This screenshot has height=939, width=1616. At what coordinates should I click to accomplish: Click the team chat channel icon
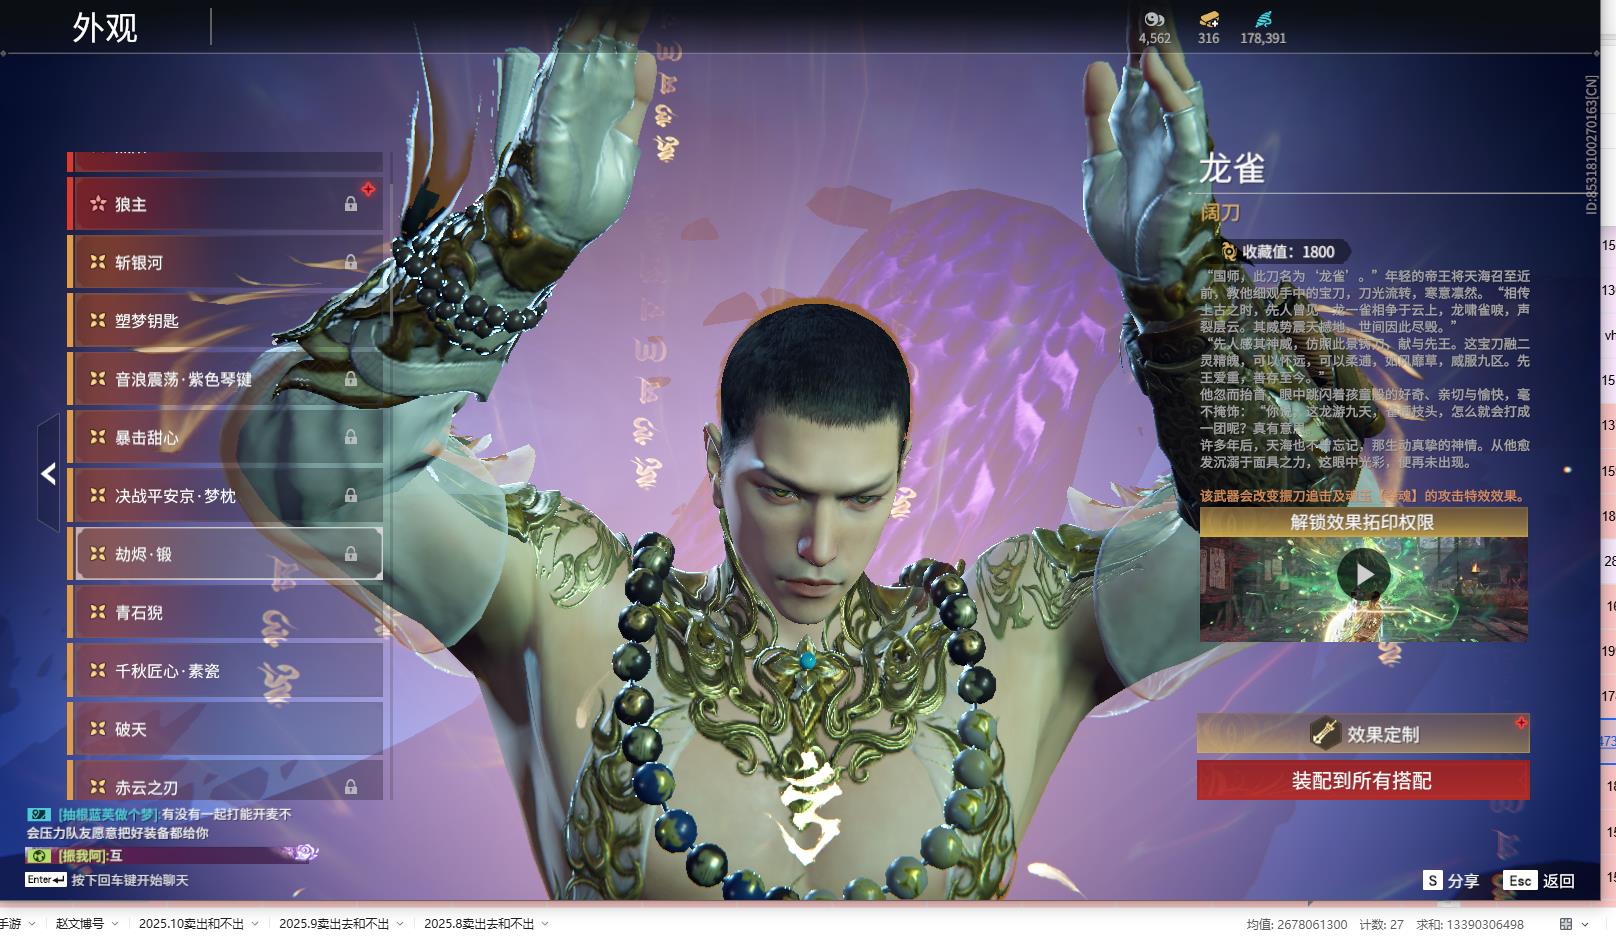pos(38,814)
